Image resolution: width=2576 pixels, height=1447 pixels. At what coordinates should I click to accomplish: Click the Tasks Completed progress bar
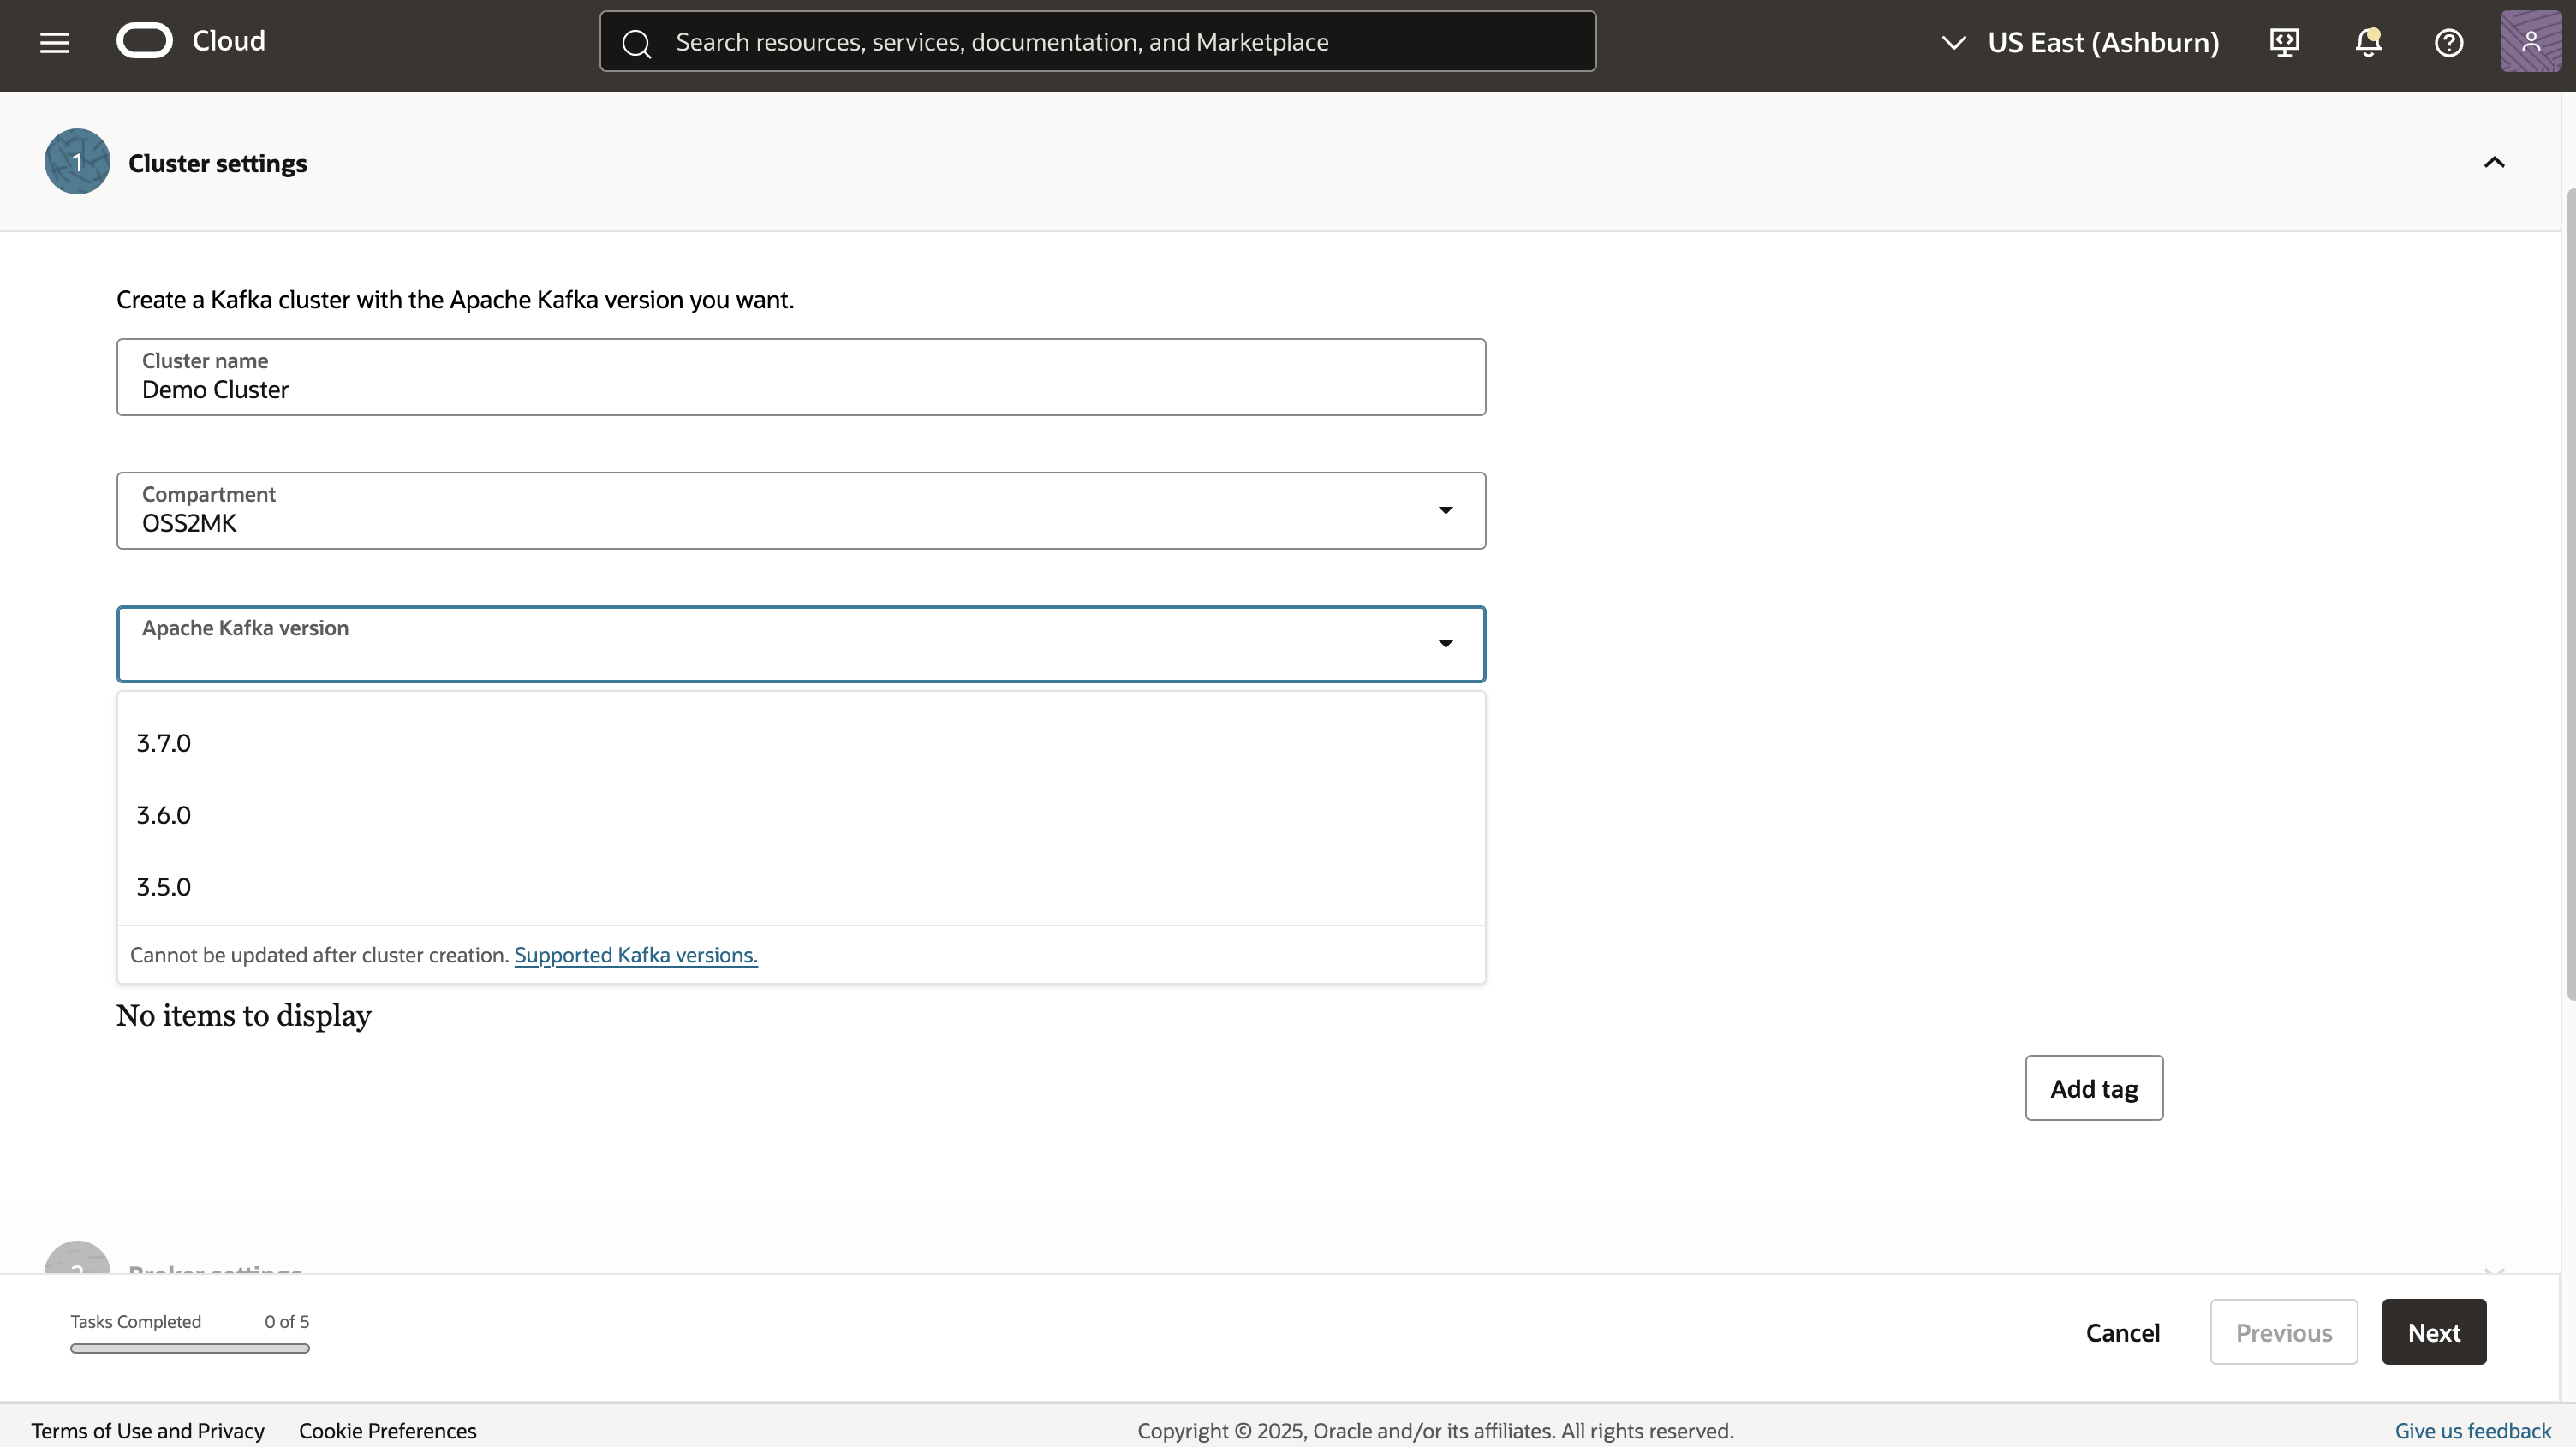(189, 1348)
